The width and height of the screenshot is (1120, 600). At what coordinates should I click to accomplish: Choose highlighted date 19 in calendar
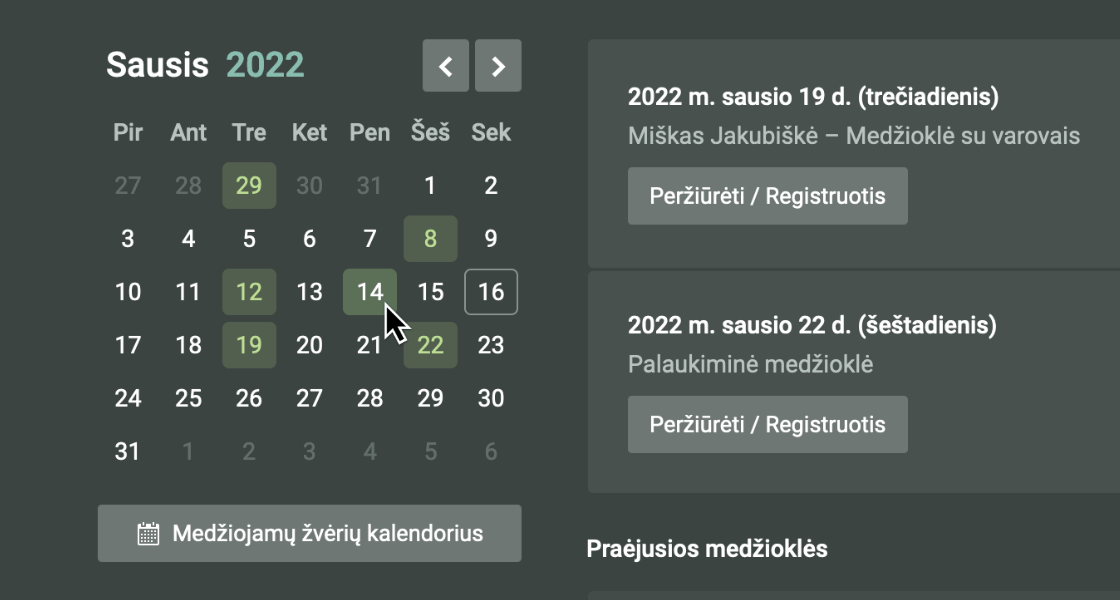click(249, 345)
